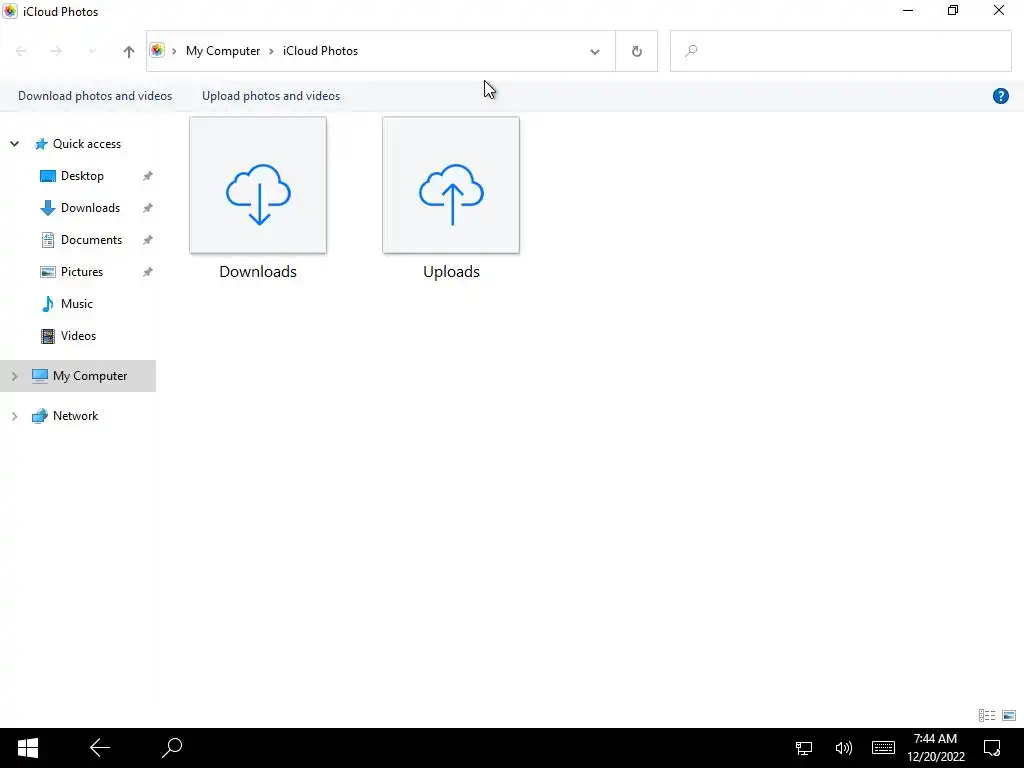Open the notification action center icon
The image size is (1024, 768).
993,748
